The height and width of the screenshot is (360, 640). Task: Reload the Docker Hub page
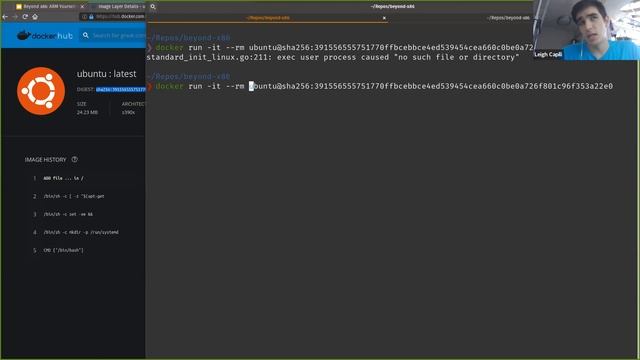(x=25, y=17)
